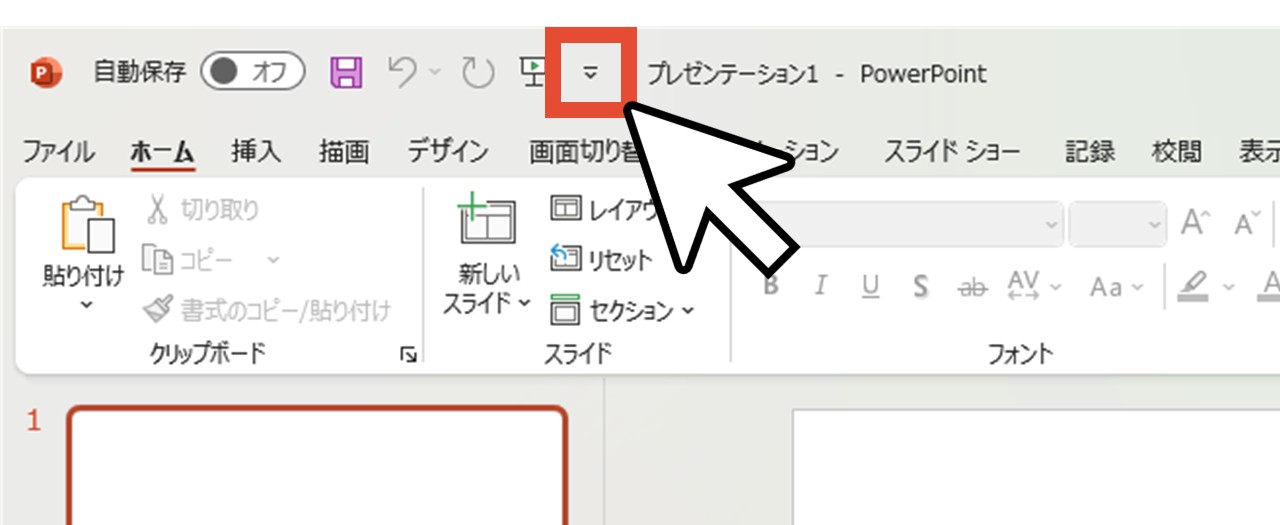Screen dimensions: 1280x525
Task: Switch to the 描画 (Draw) tab
Action: click(344, 152)
